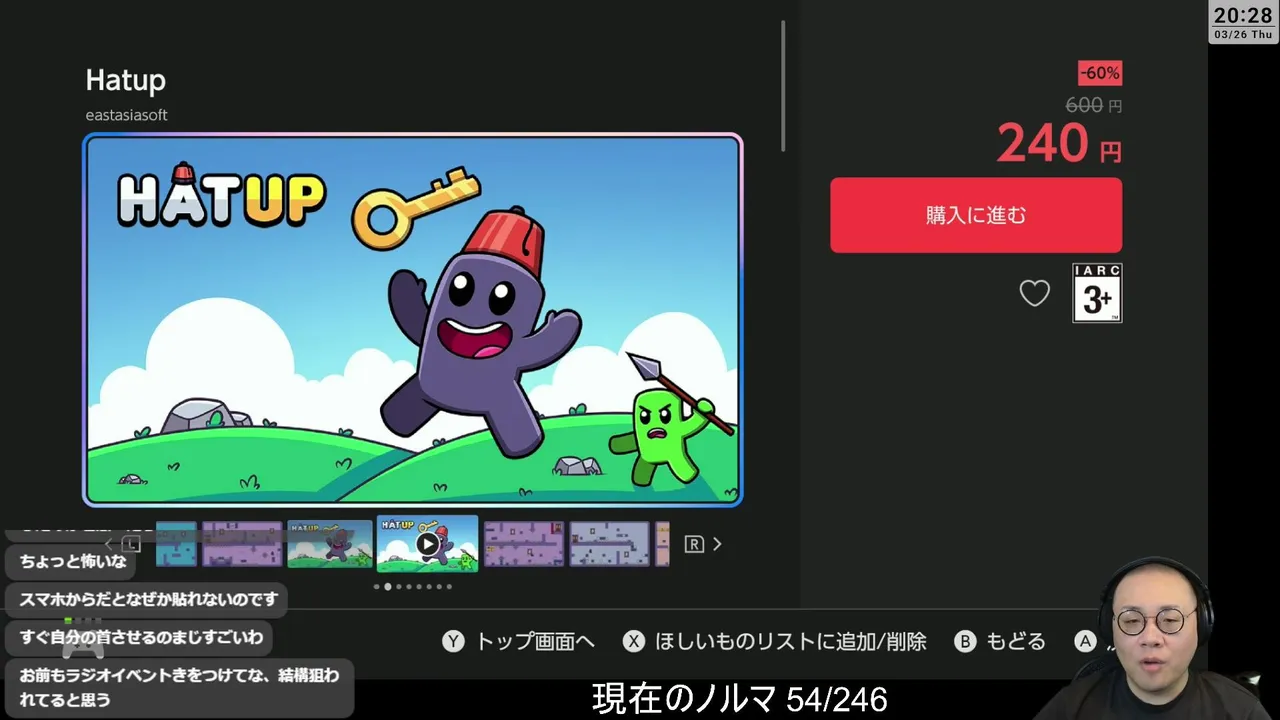Play the selected Hatup trailer thumbnail
The image size is (1280, 720).
(427, 544)
